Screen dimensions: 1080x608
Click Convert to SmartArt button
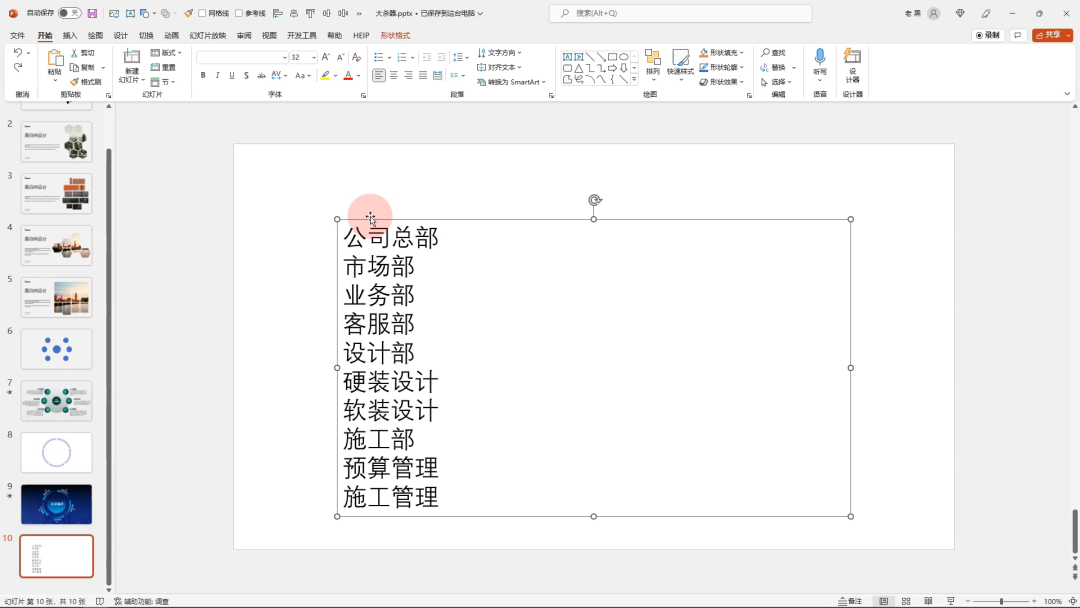[511, 82]
